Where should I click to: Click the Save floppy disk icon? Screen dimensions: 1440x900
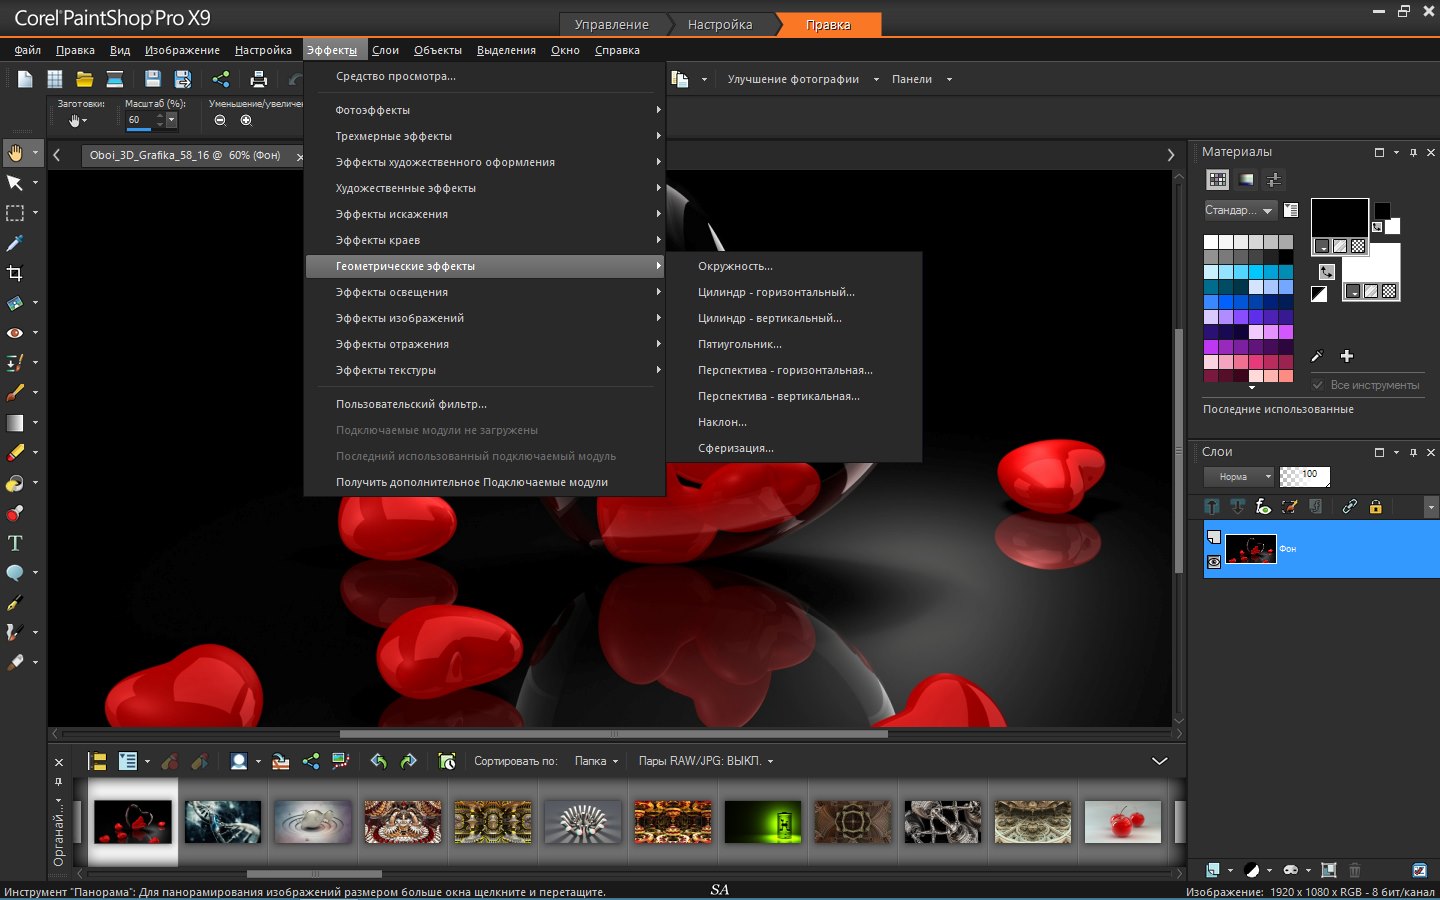153,79
